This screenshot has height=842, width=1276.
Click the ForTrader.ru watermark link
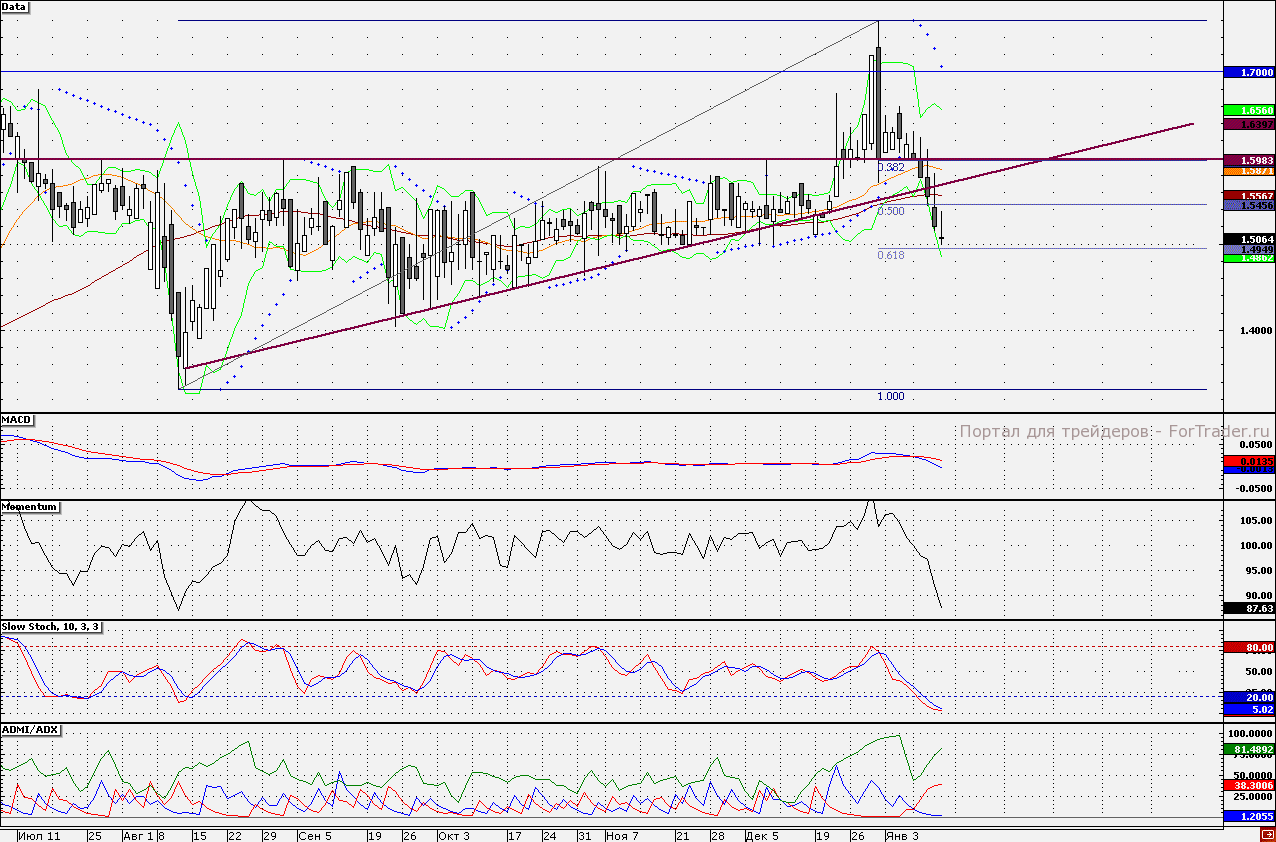pyautogui.click(x=1114, y=432)
